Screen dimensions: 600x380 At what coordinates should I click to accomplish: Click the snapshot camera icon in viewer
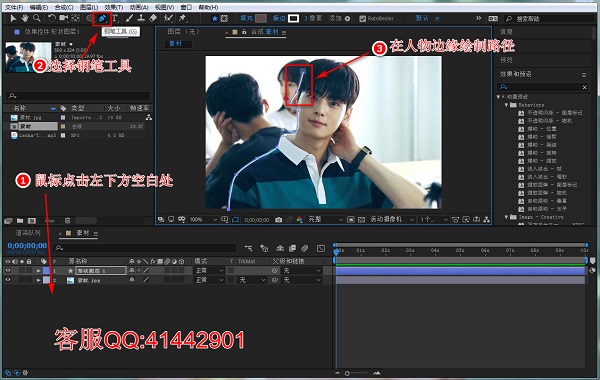(279, 220)
